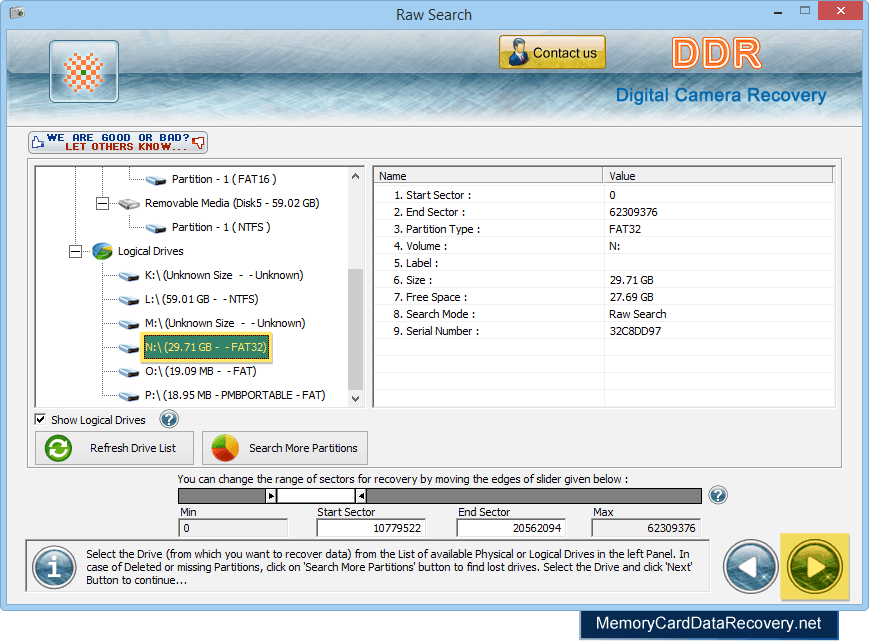
Task: Open the 'We are good or bad' feedback banner
Action: (117, 142)
